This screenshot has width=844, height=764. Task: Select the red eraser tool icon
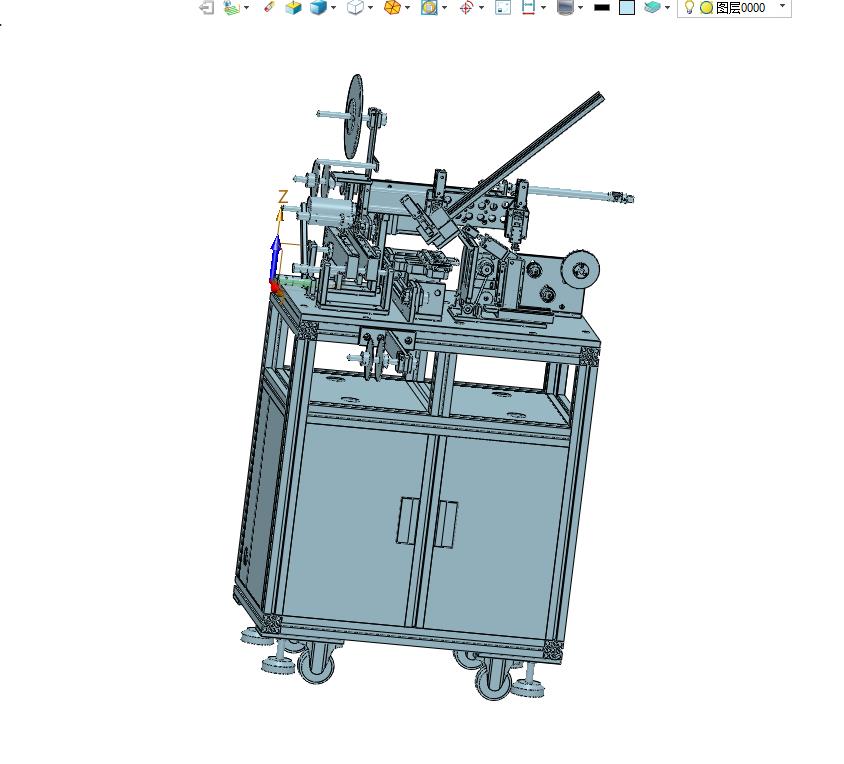click(269, 7)
